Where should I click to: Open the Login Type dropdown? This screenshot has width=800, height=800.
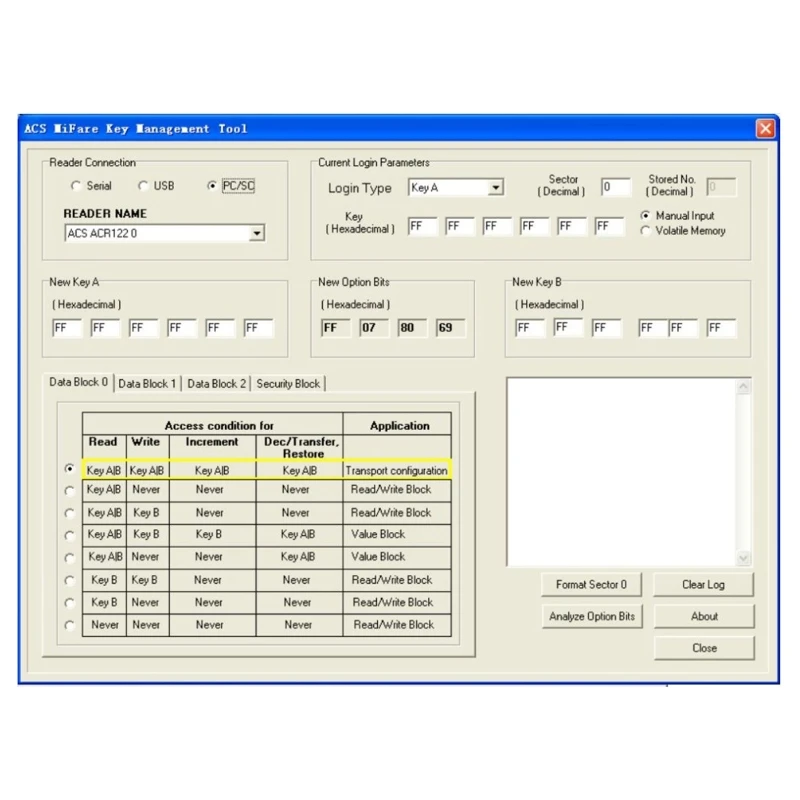click(x=495, y=188)
